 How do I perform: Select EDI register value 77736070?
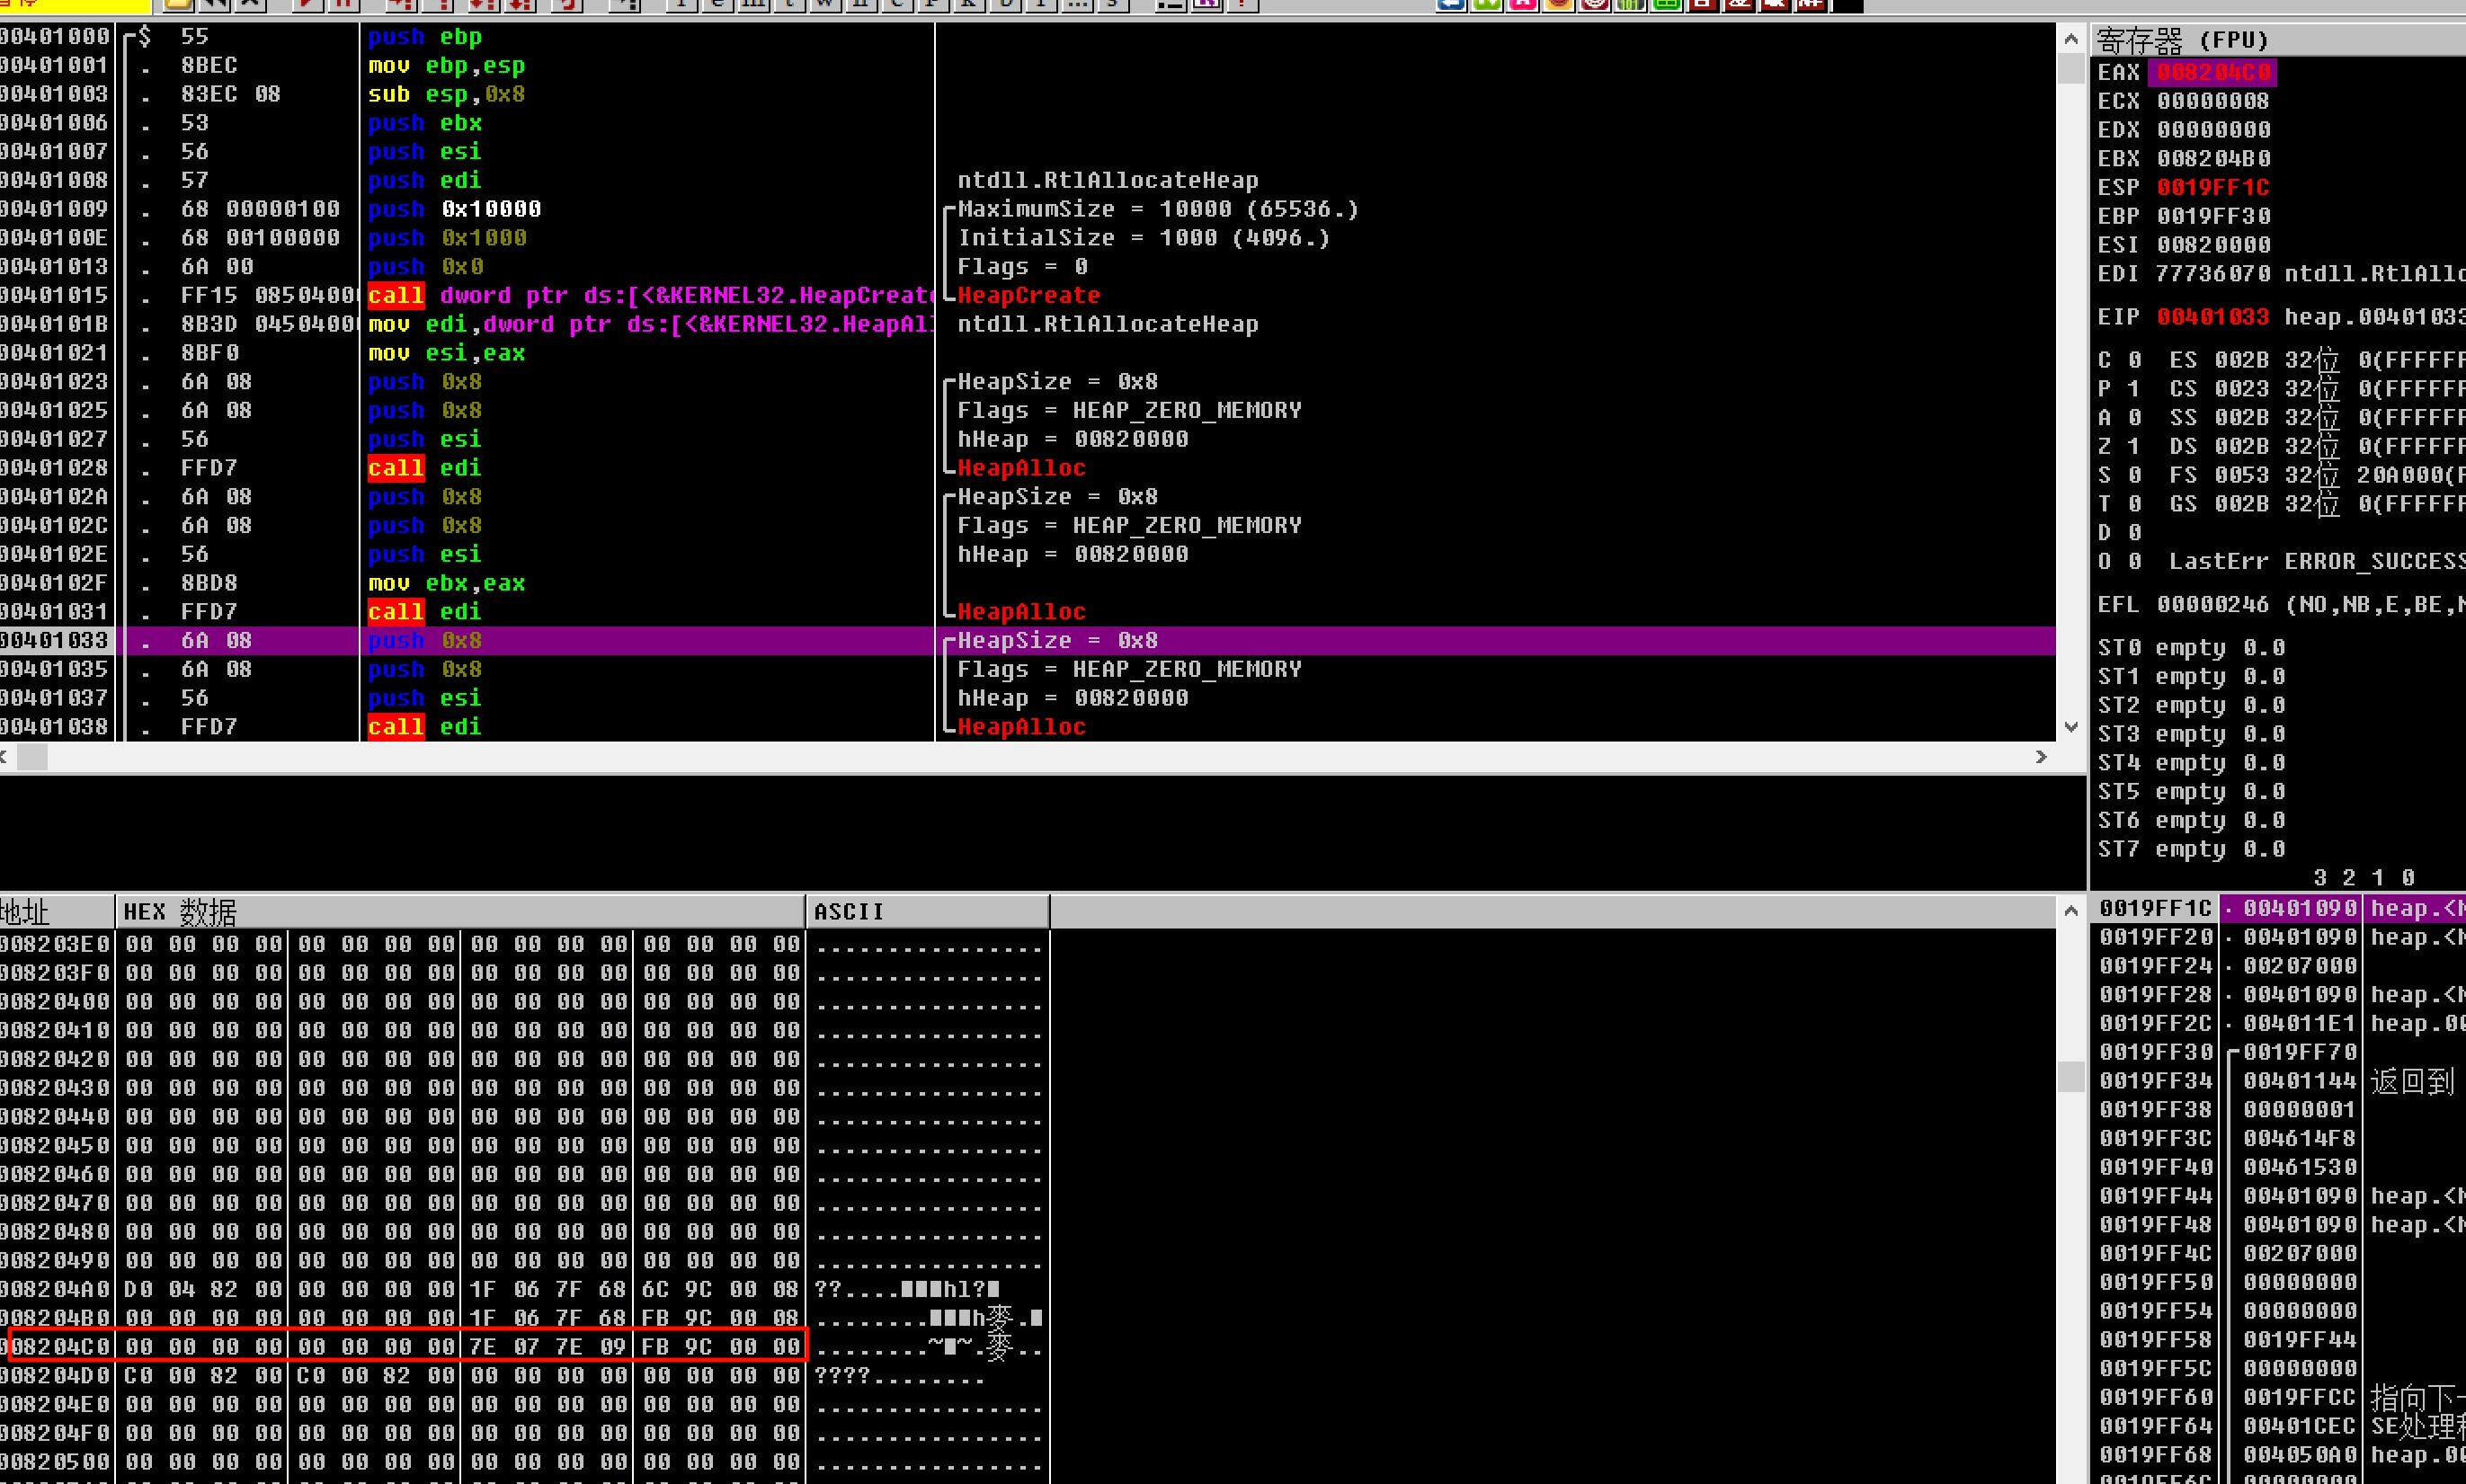(x=2213, y=273)
